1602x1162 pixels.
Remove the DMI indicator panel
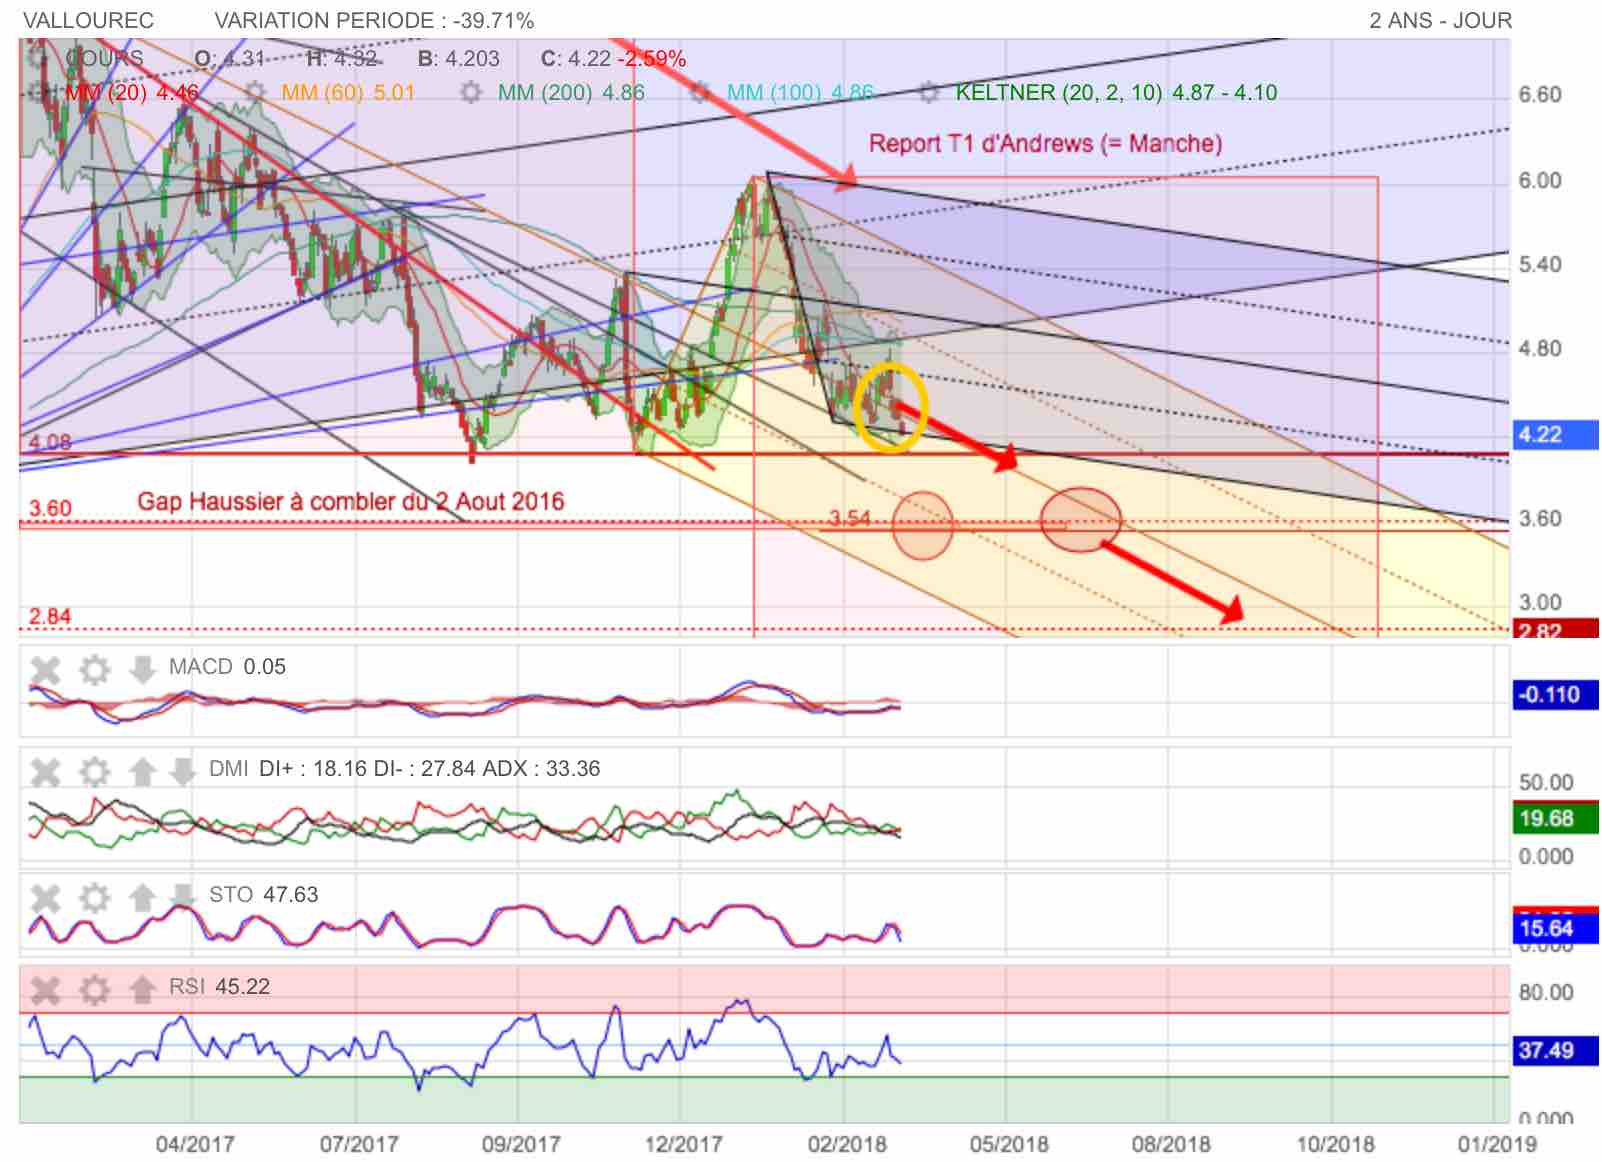click(45, 771)
